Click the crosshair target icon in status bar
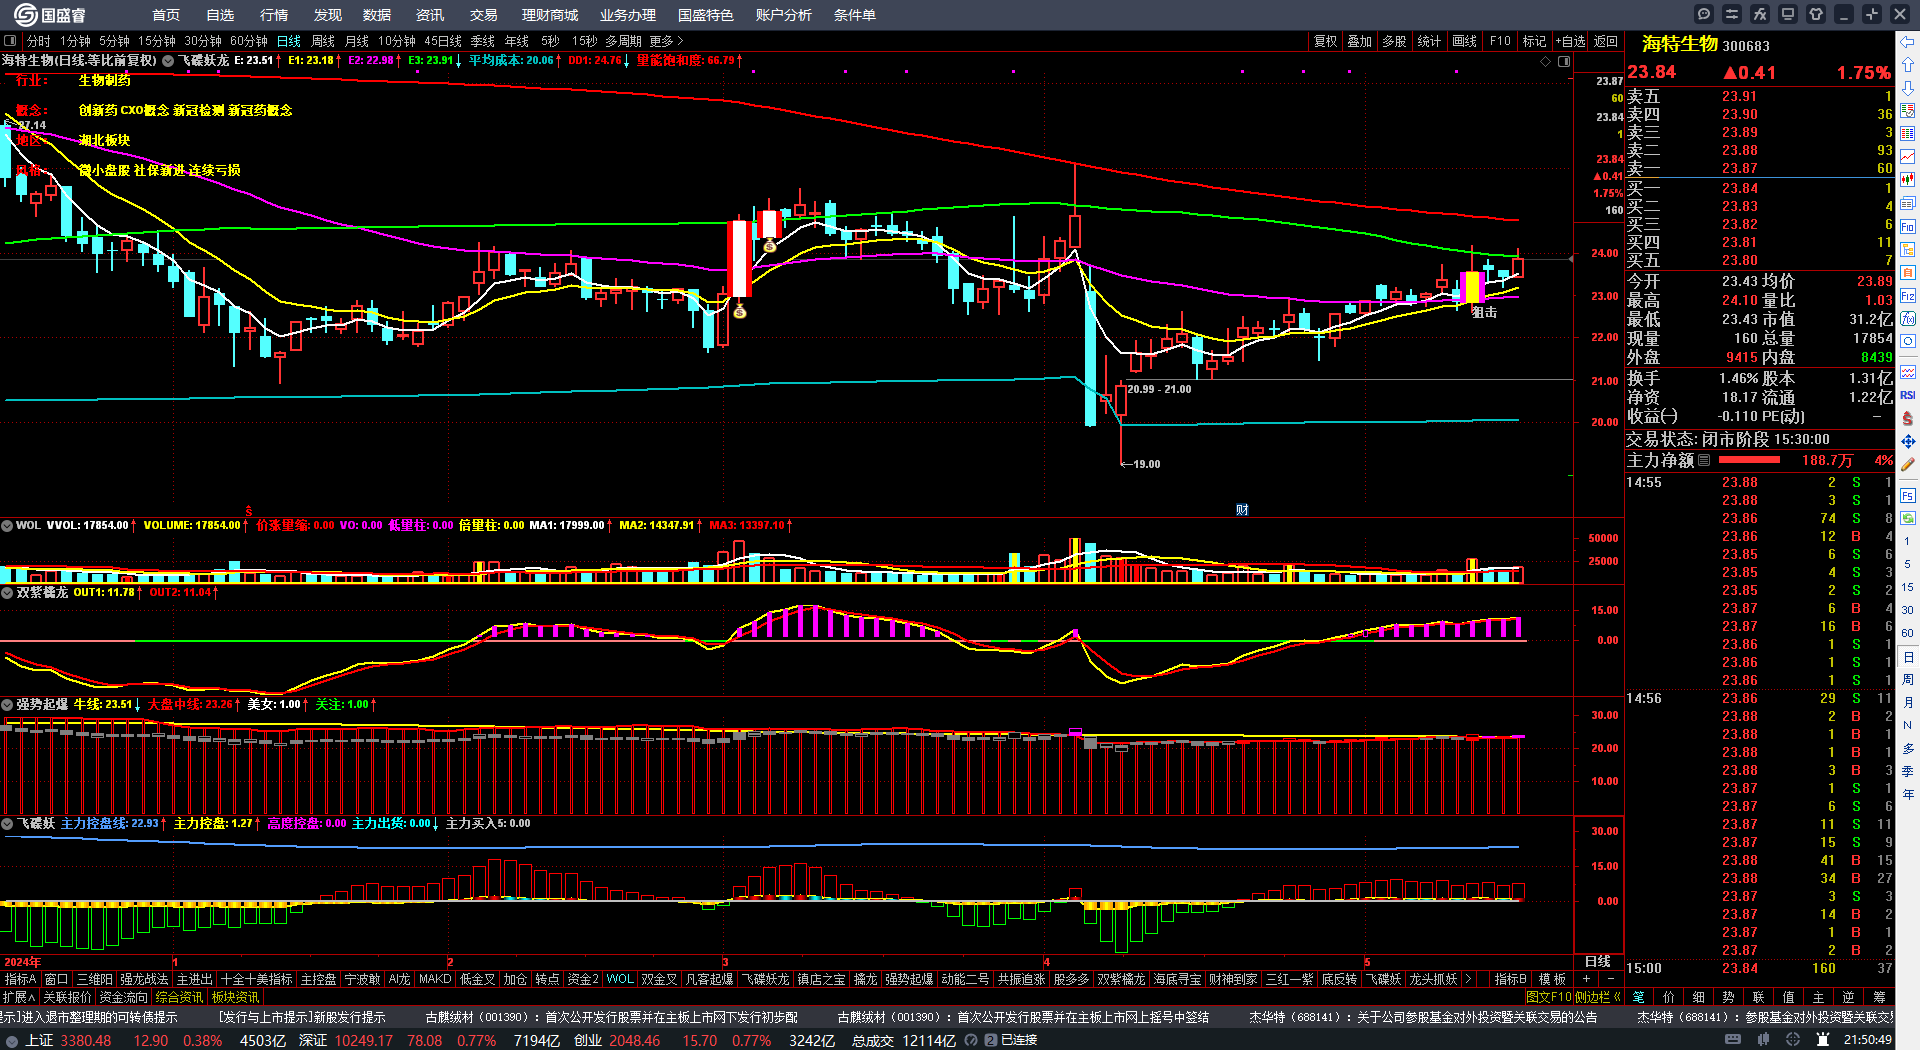The width and height of the screenshot is (1920, 1050). [x=1794, y=1040]
